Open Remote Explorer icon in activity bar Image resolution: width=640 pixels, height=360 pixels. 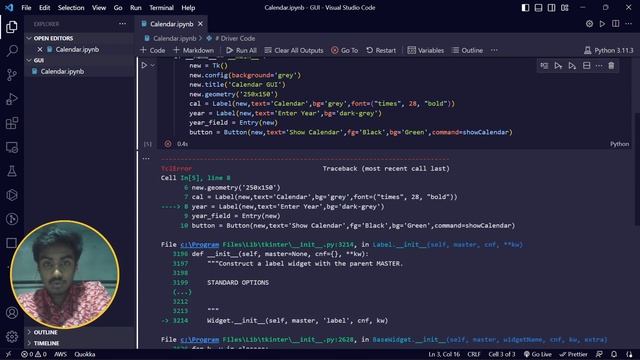point(12,147)
